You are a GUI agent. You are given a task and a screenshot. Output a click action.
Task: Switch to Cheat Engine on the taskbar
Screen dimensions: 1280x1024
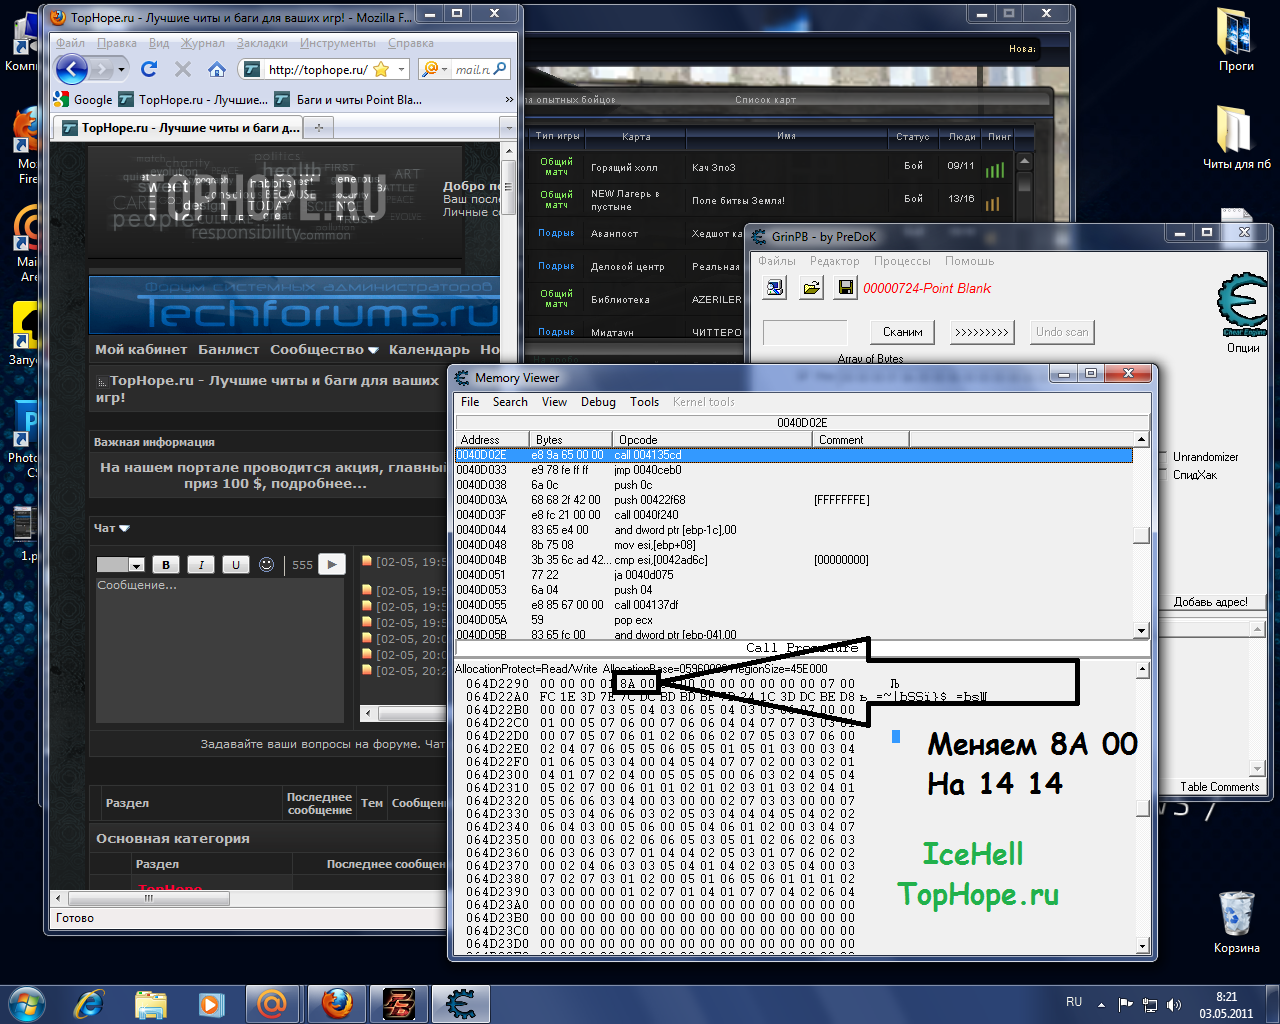460,1002
